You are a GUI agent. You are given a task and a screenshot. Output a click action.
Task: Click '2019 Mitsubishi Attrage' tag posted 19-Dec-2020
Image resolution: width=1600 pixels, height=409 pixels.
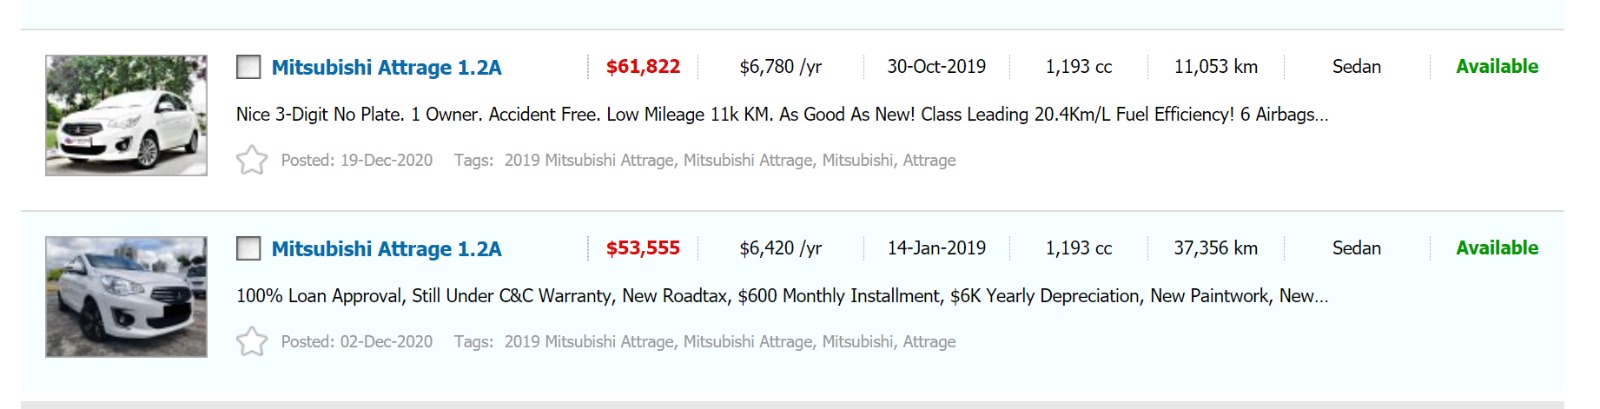point(588,160)
